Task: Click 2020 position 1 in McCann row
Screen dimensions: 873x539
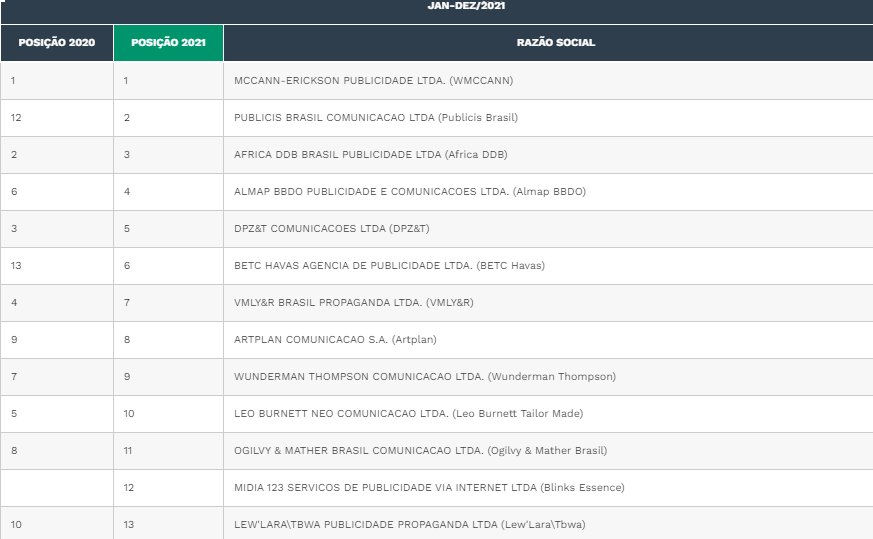Action: click(x=57, y=81)
